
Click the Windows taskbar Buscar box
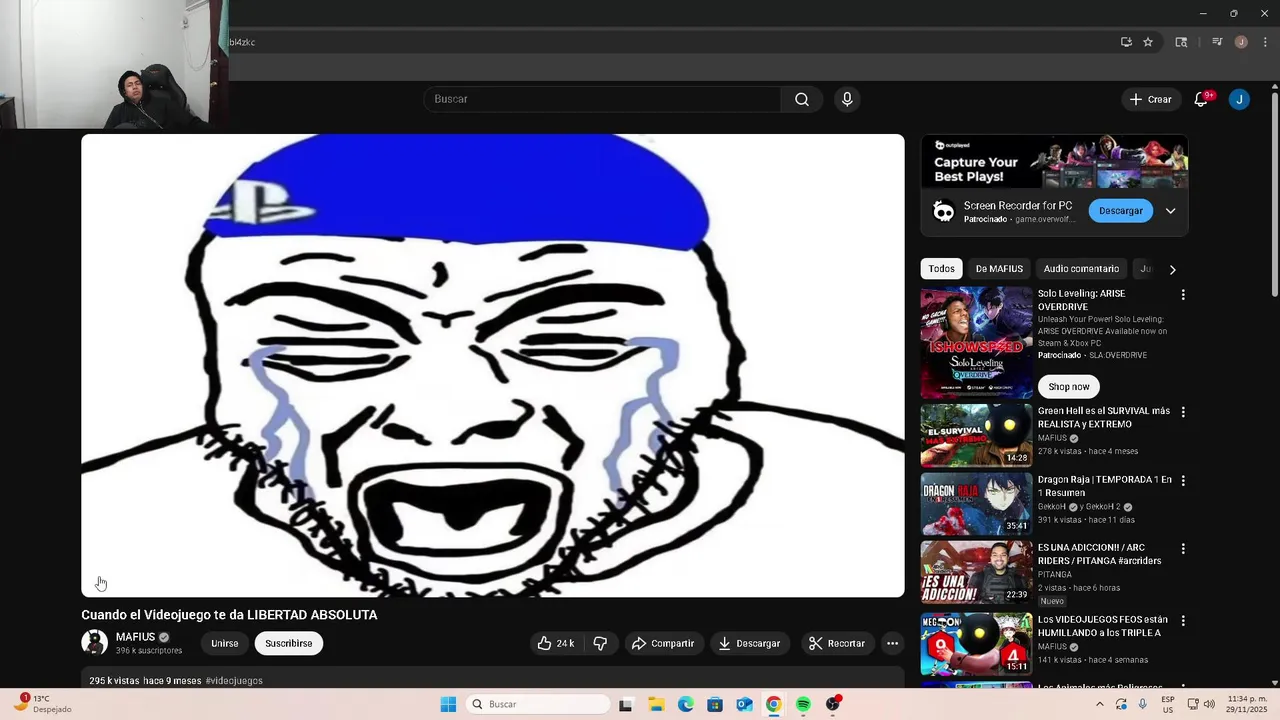[x=539, y=704]
